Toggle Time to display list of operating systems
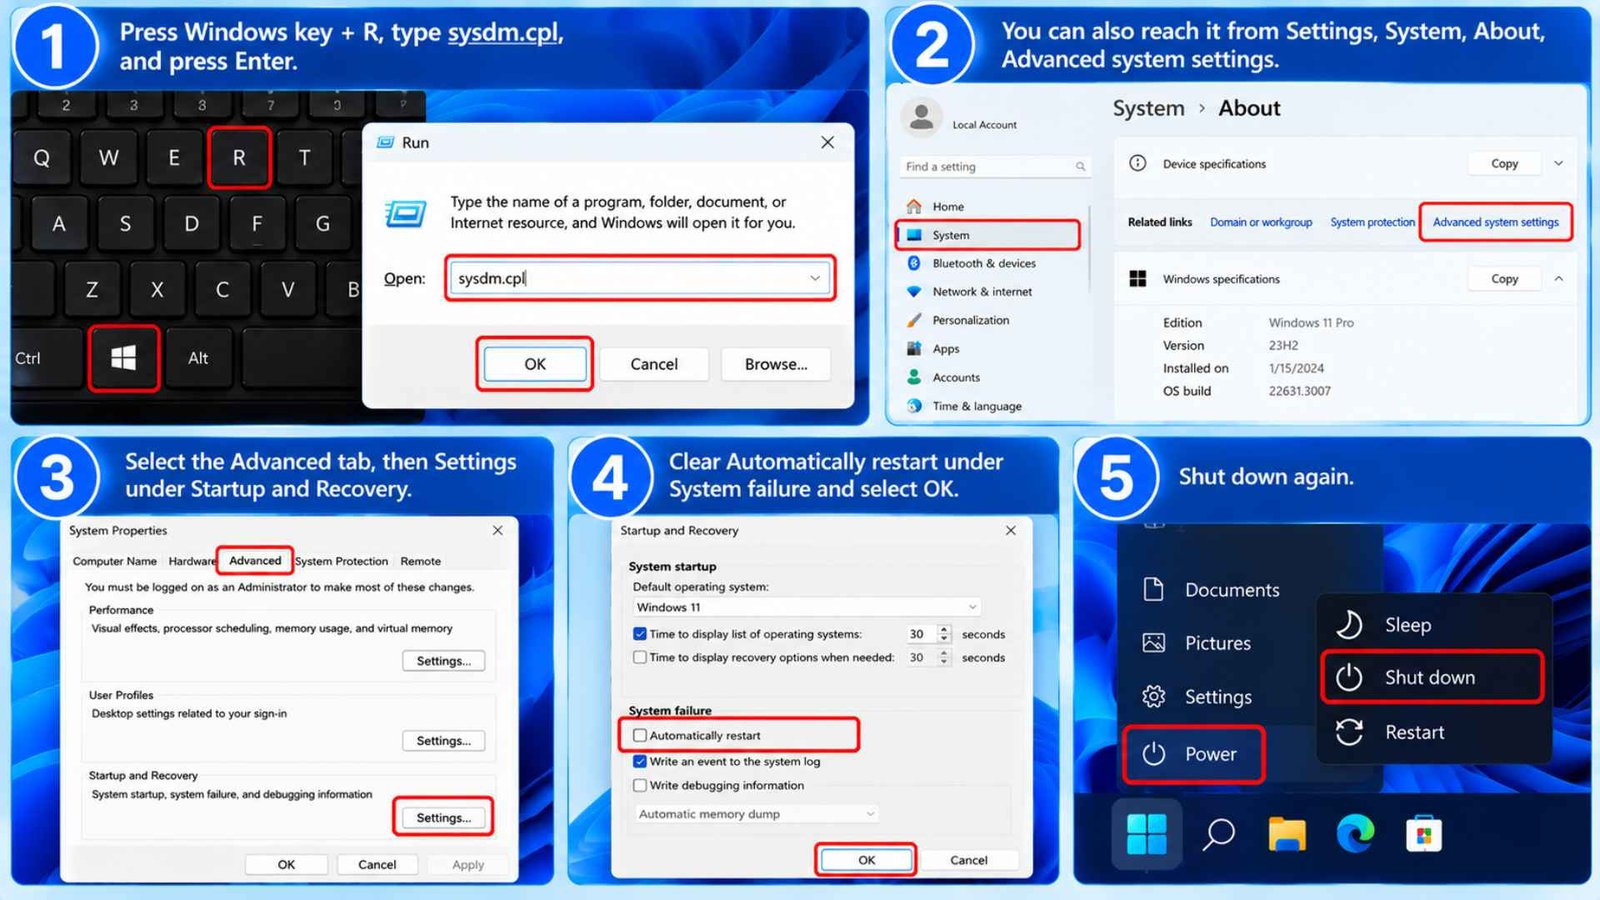 pos(640,634)
